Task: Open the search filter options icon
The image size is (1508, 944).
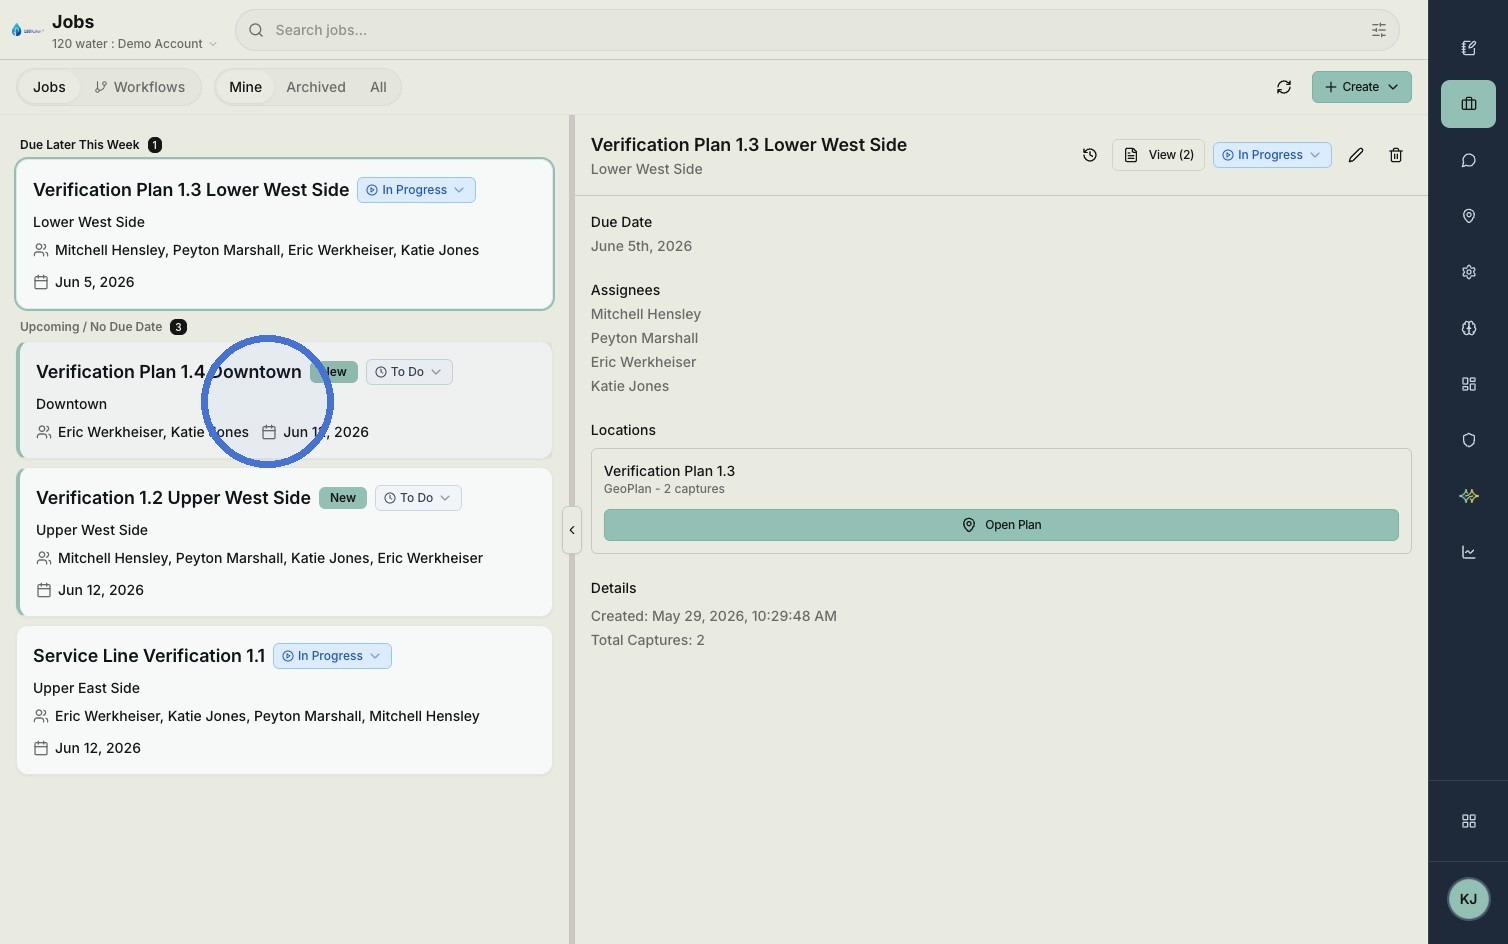Action: (1379, 30)
